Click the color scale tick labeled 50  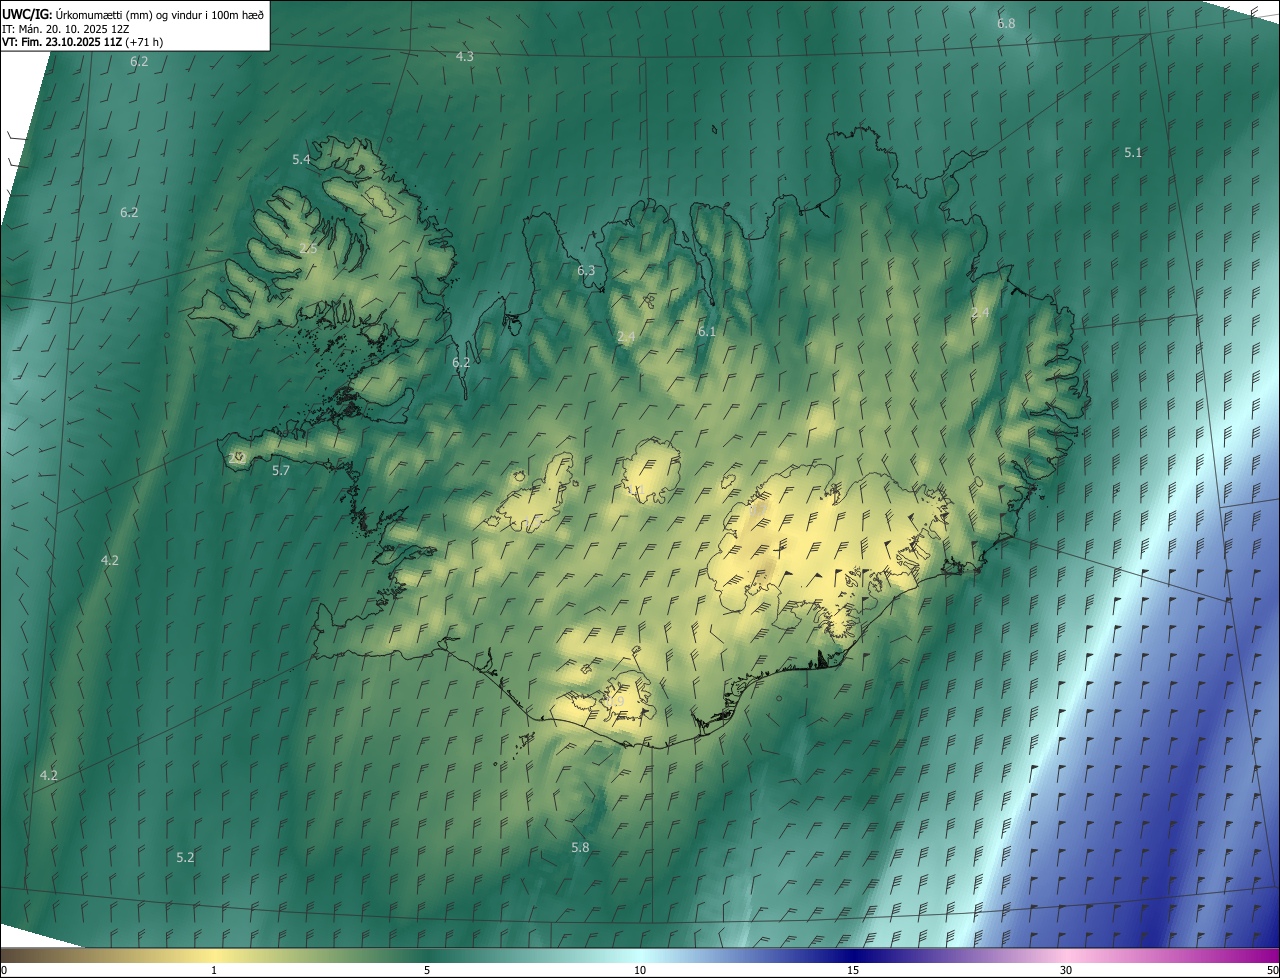click(x=1272, y=970)
